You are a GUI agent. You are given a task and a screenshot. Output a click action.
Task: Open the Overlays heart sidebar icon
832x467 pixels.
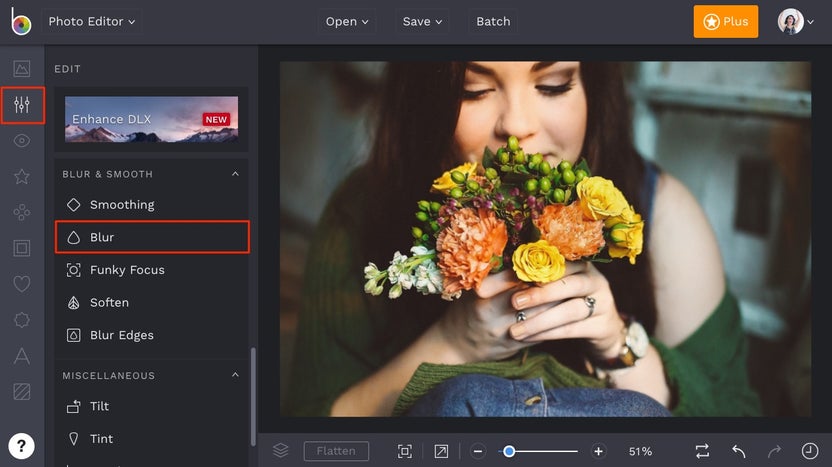click(22, 284)
